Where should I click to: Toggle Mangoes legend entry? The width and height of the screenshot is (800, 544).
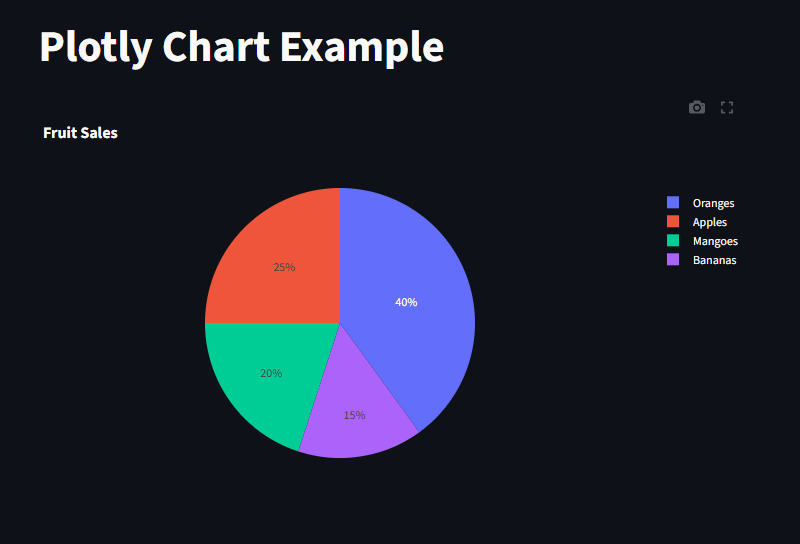pos(703,241)
